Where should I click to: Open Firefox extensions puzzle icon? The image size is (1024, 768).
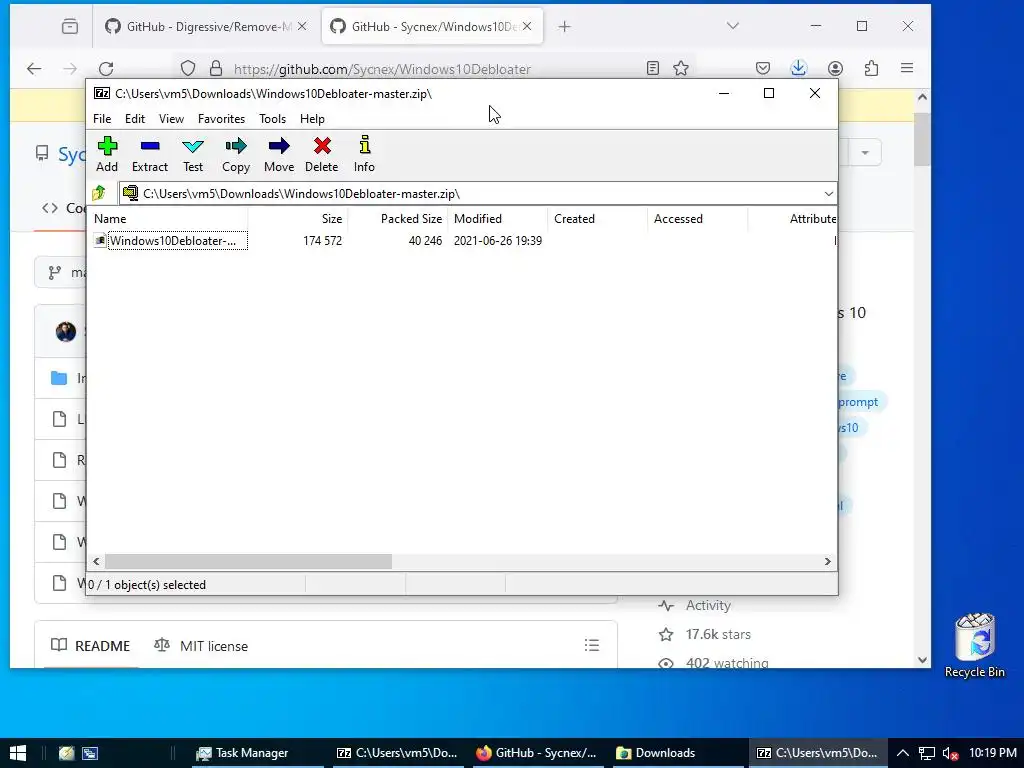(x=871, y=69)
